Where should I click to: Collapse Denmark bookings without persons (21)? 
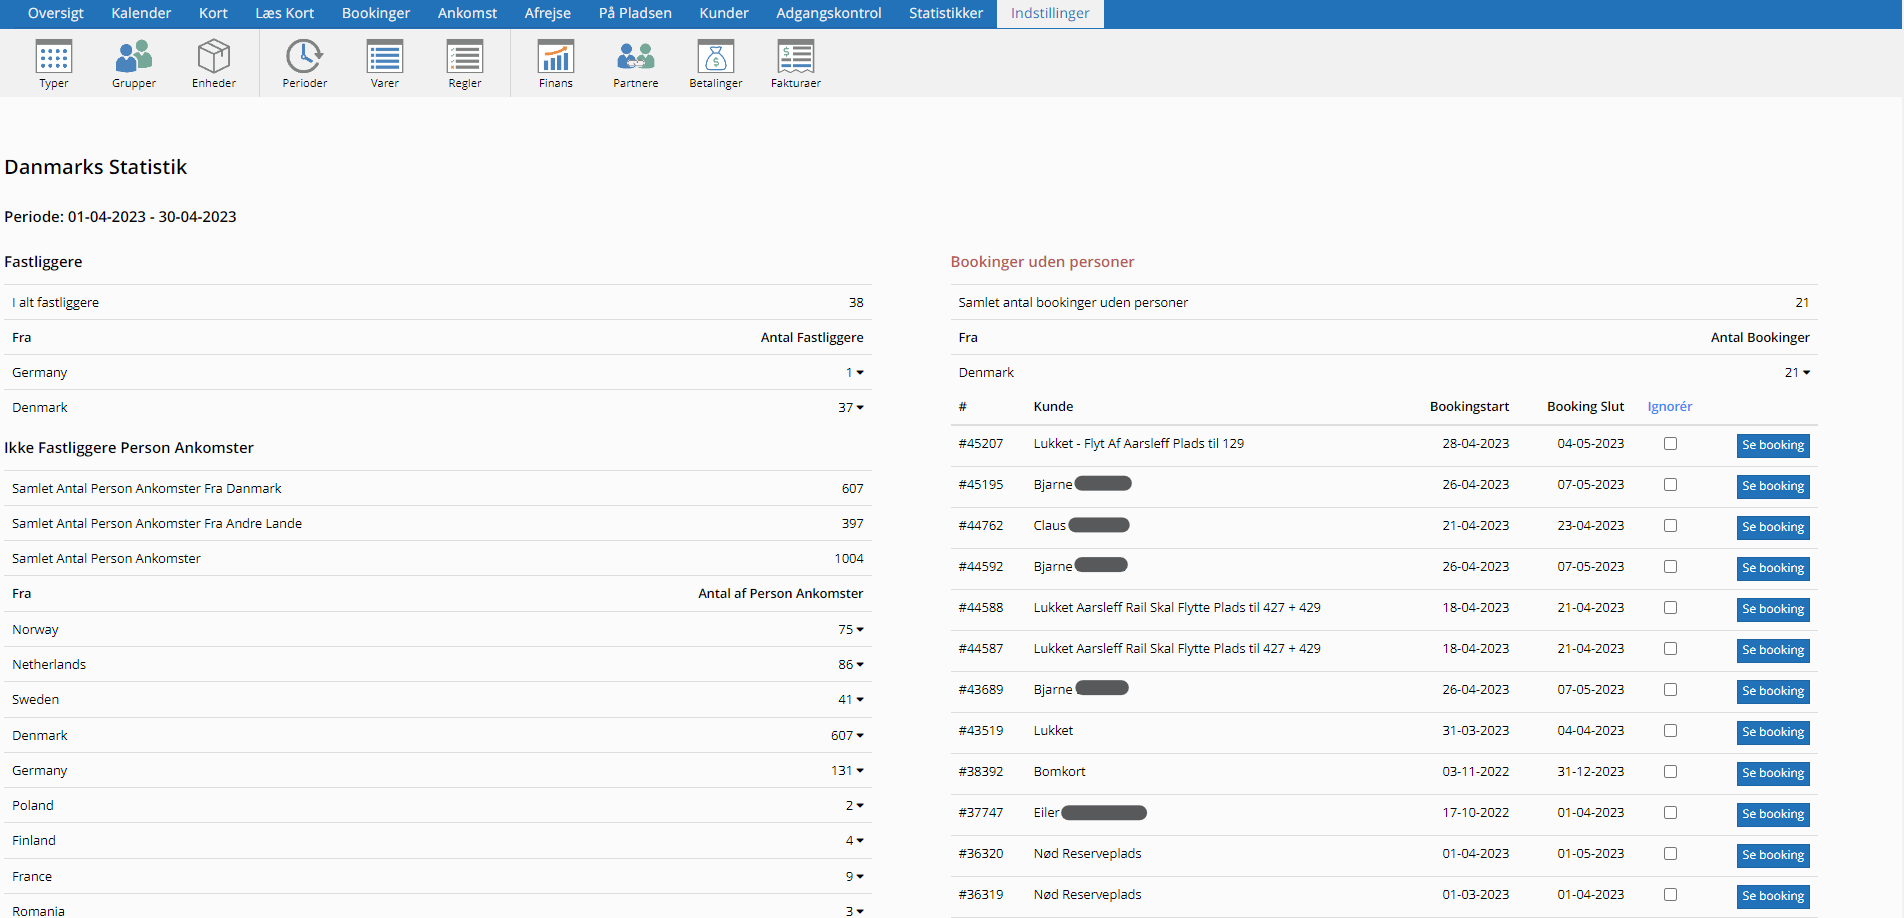[1805, 373]
